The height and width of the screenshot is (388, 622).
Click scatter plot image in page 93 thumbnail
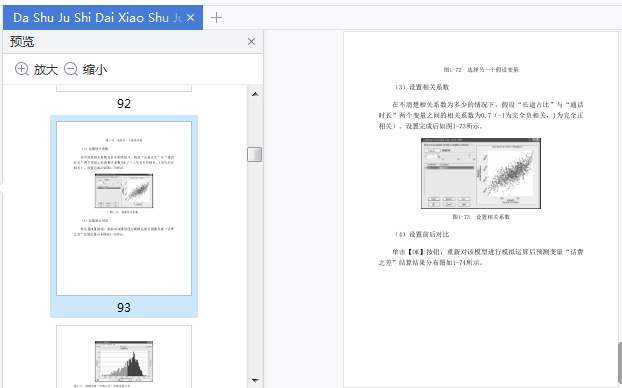pos(124,190)
